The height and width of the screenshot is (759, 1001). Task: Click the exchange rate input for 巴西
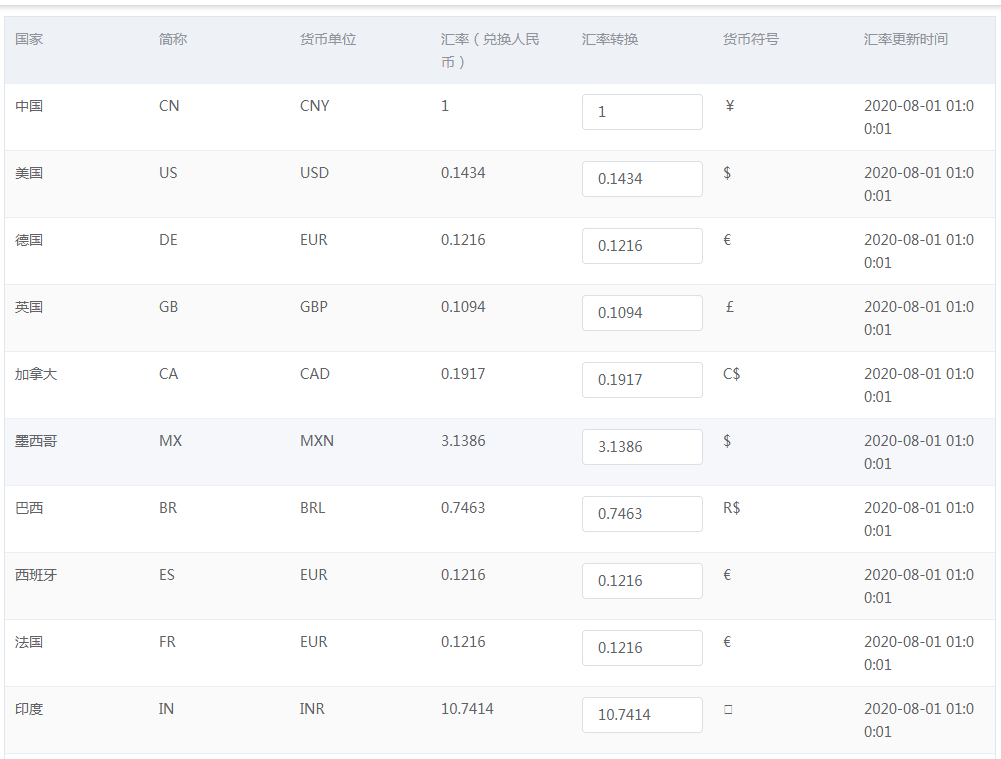(642, 515)
